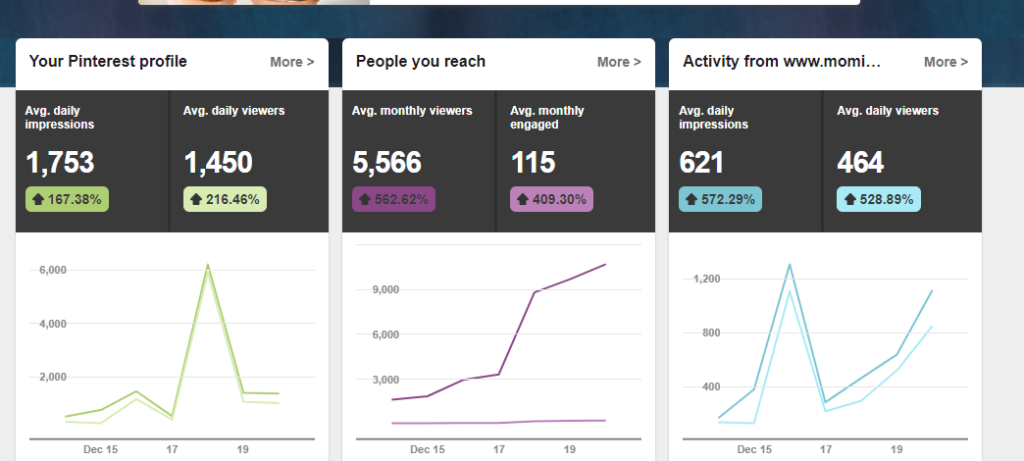This screenshot has height=461, width=1024.
Task: Click the 1,200 axis label in the blue chart
Action: pos(707,279)
